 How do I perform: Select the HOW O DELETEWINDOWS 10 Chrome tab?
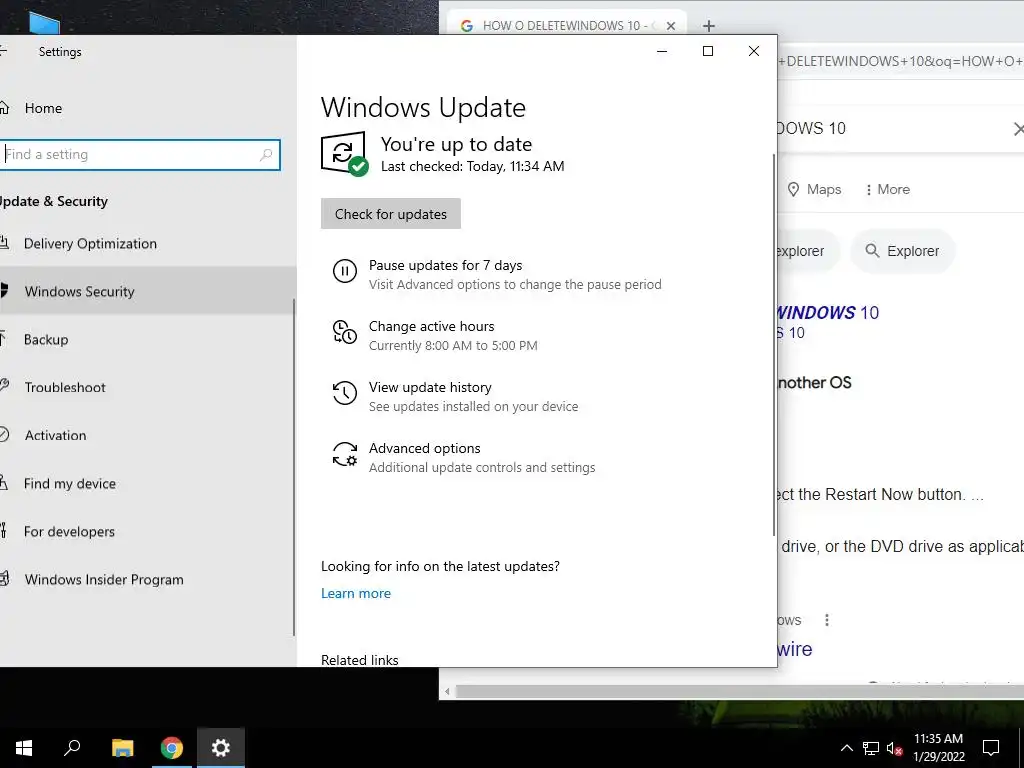tap(566, 25)
